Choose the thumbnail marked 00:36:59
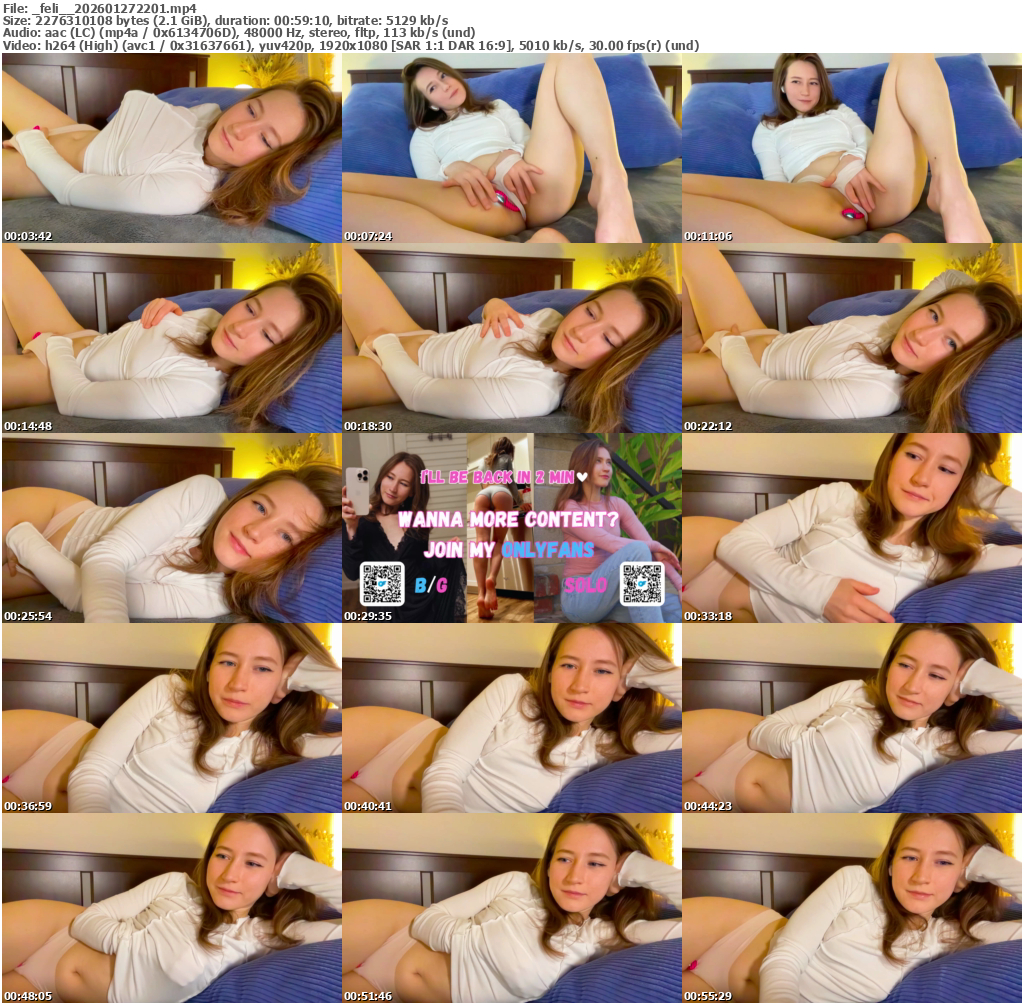The width and height of the screenshot is (1024, 1003). click(x=171, y=718)
